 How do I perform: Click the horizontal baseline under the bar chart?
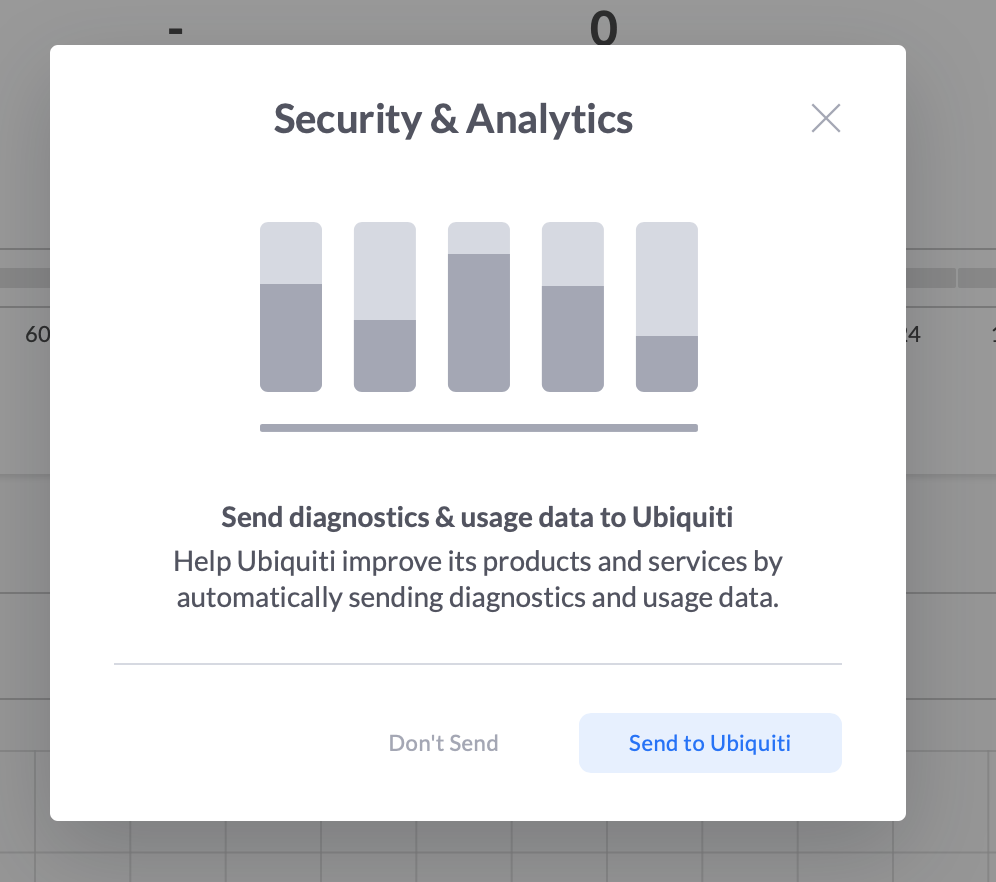click(x=479, y=428)
